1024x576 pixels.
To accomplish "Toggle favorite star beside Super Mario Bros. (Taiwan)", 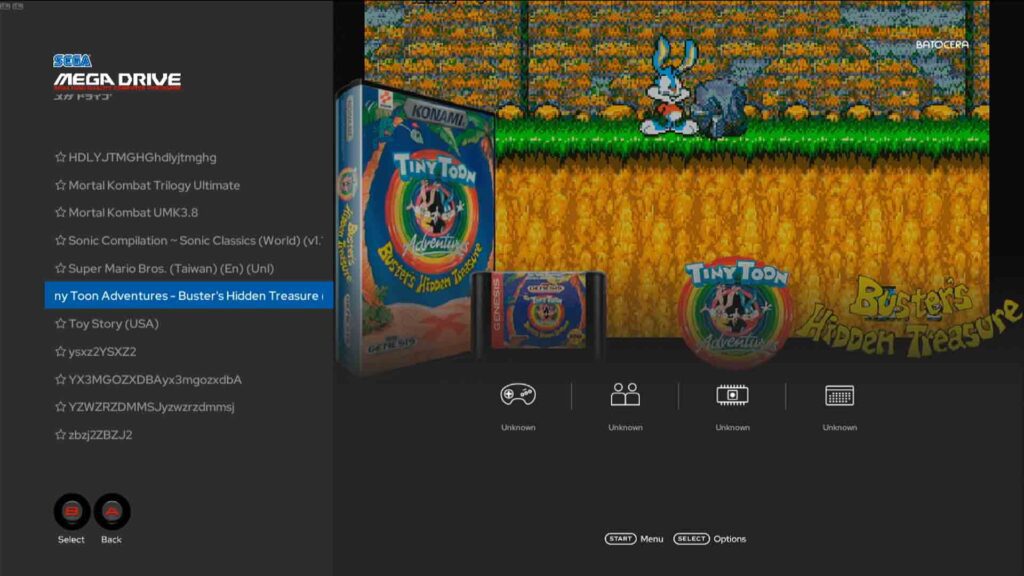I will (61, 268).
